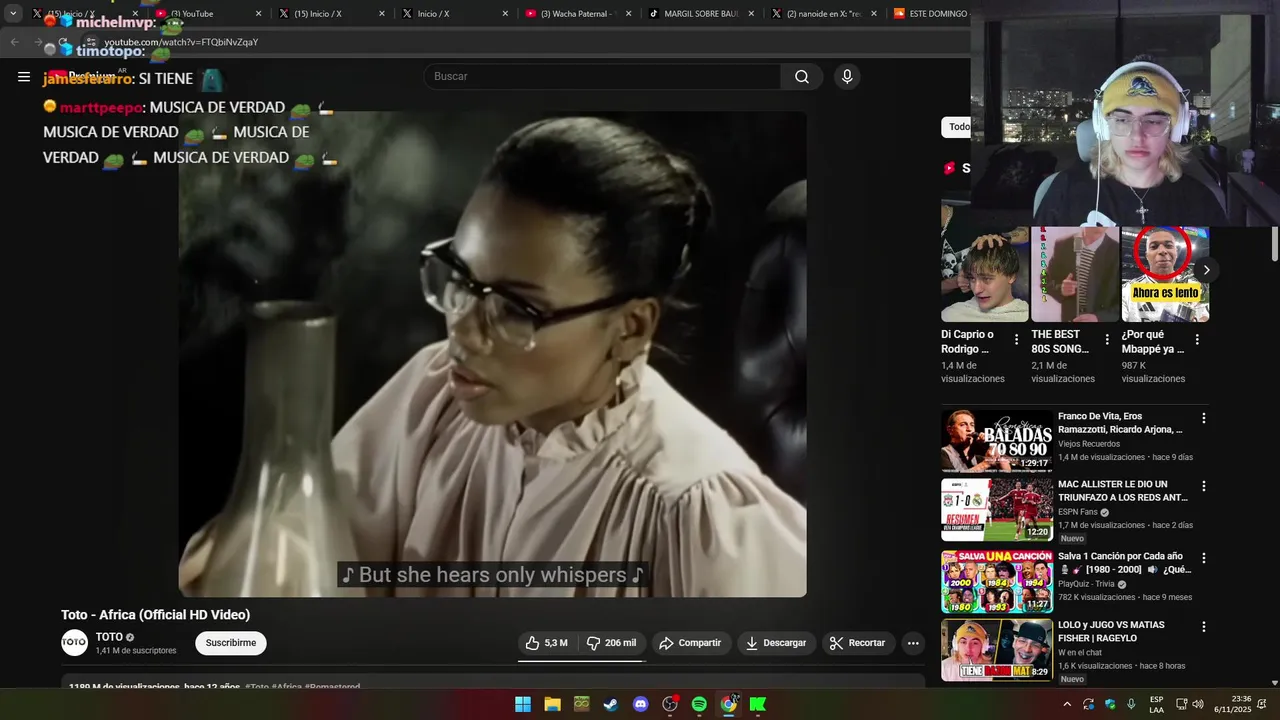Open the volume control in system tray
Image resolution: width=1280 pixels, height=720 pixels.
(1198, 704)
